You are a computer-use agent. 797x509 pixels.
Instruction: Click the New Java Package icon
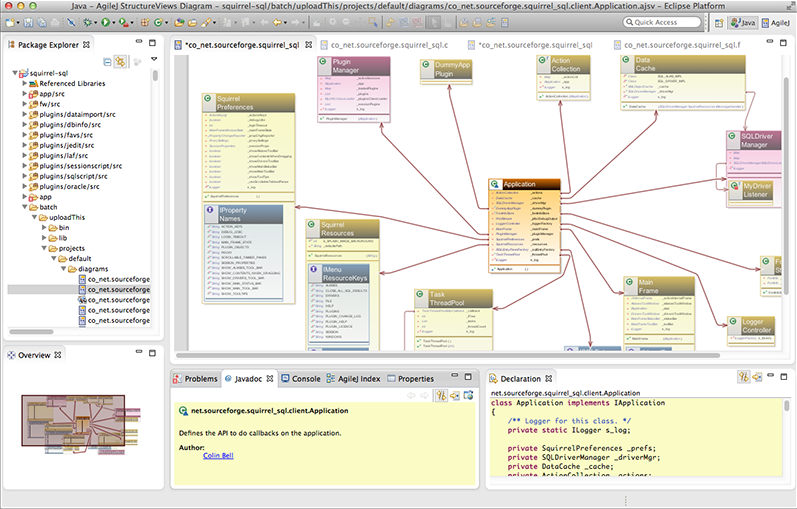145,22
